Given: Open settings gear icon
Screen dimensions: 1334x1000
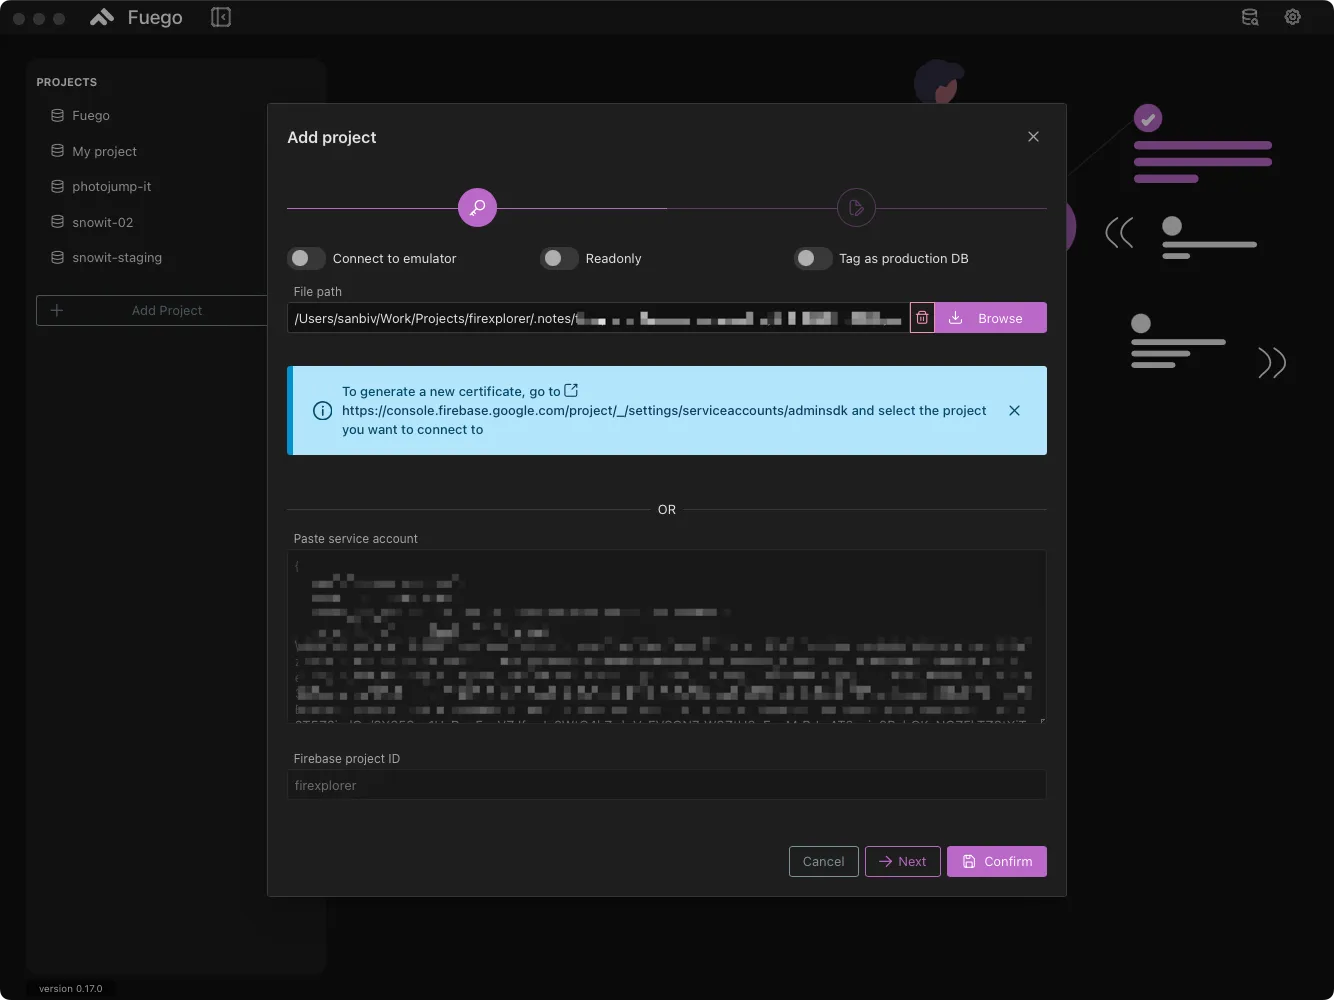Looking at the screenshot, I should [1293, 17].
